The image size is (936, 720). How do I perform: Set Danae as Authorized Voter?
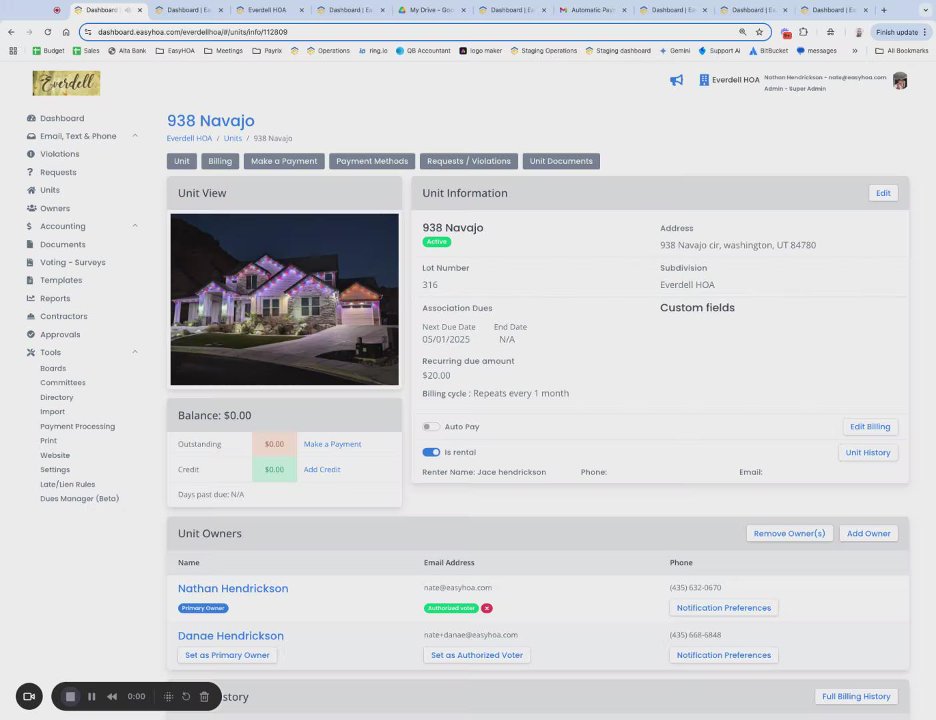click(x=477, y=656)
